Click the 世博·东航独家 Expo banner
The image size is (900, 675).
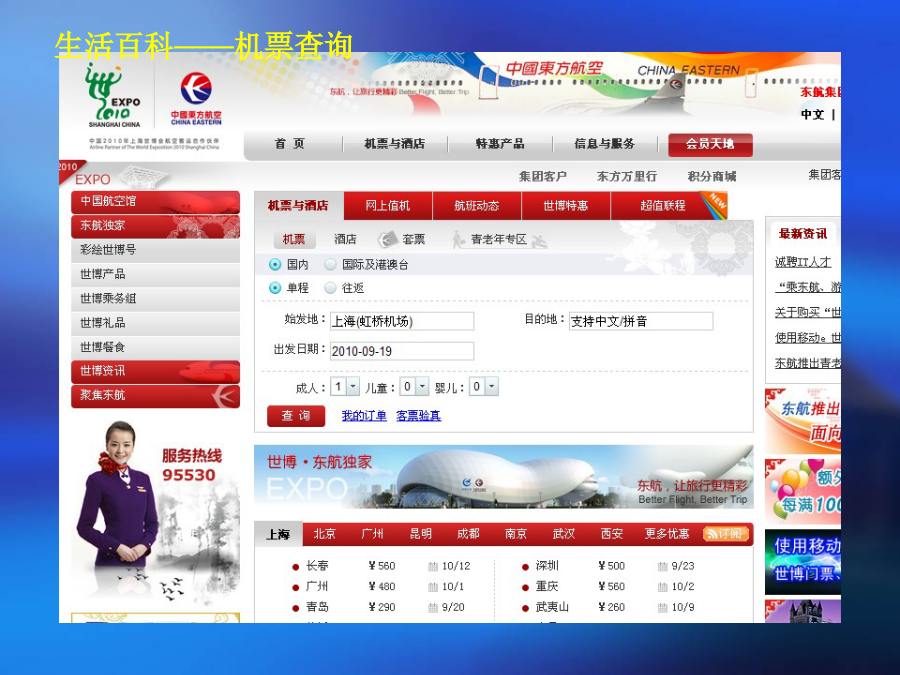click(504, 477)
